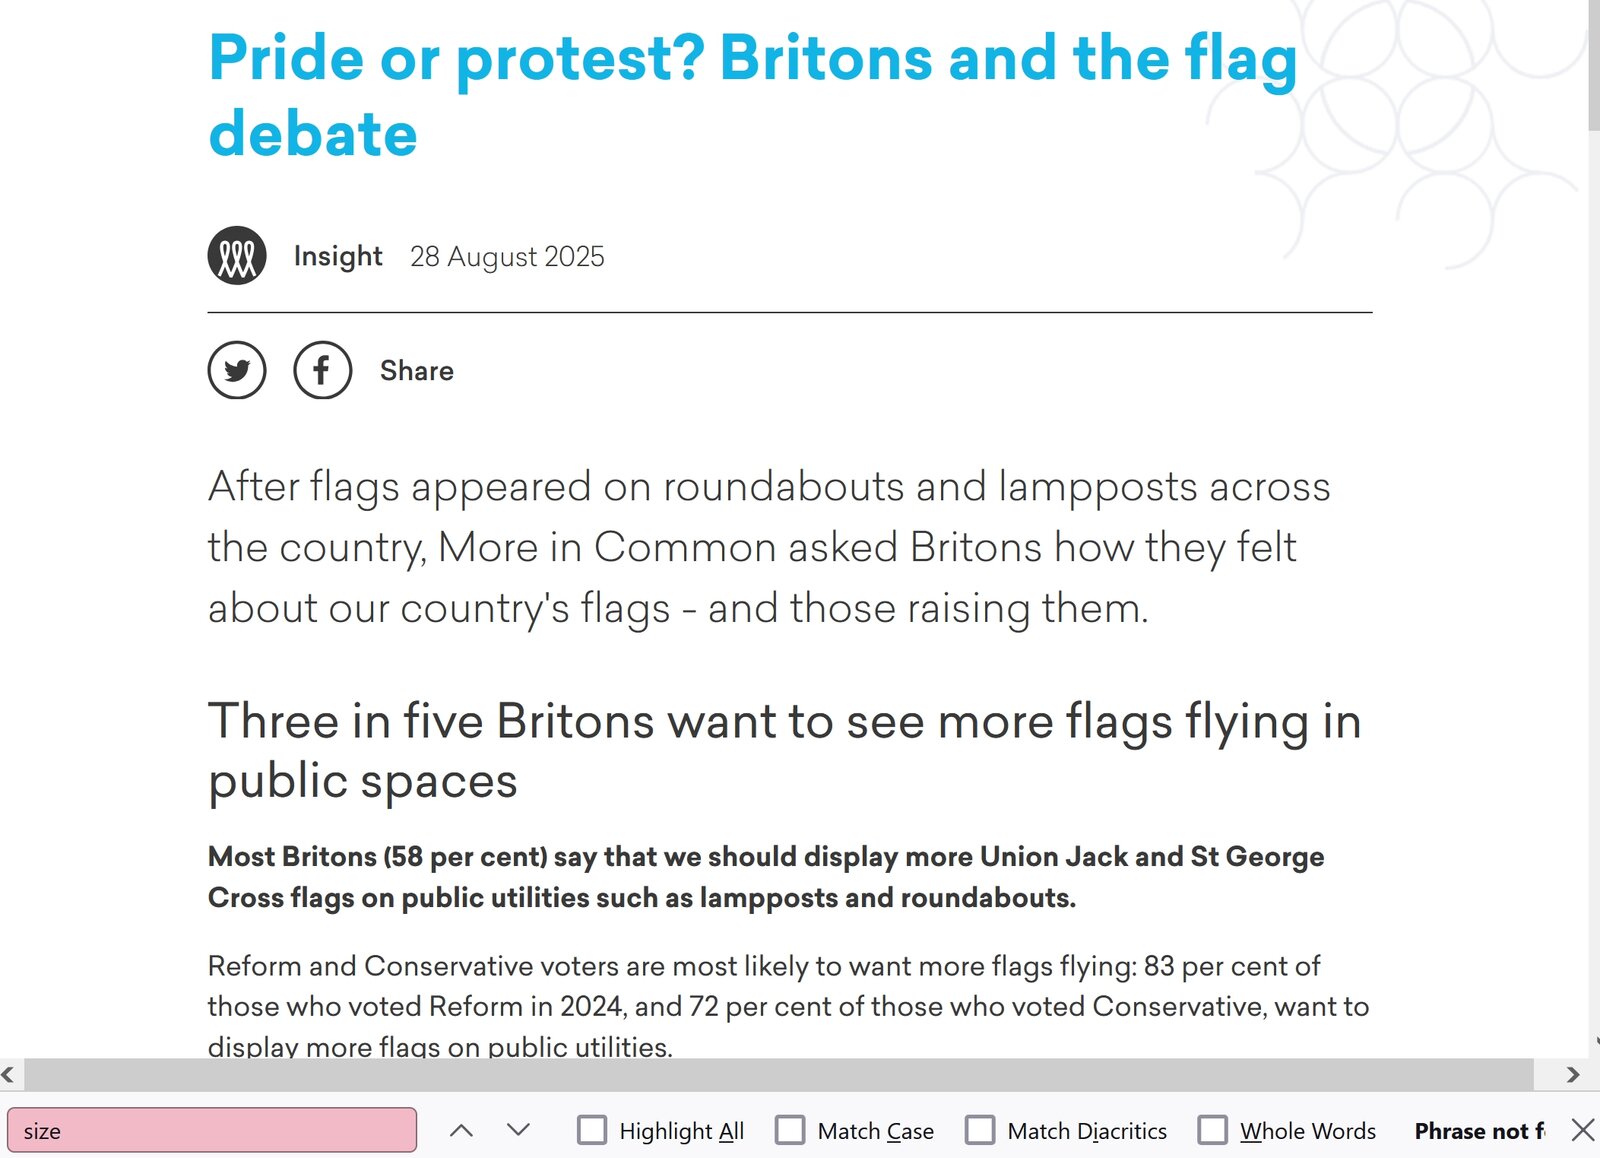
Task: Click the Twitter share icon
Action: coord(237,371)
